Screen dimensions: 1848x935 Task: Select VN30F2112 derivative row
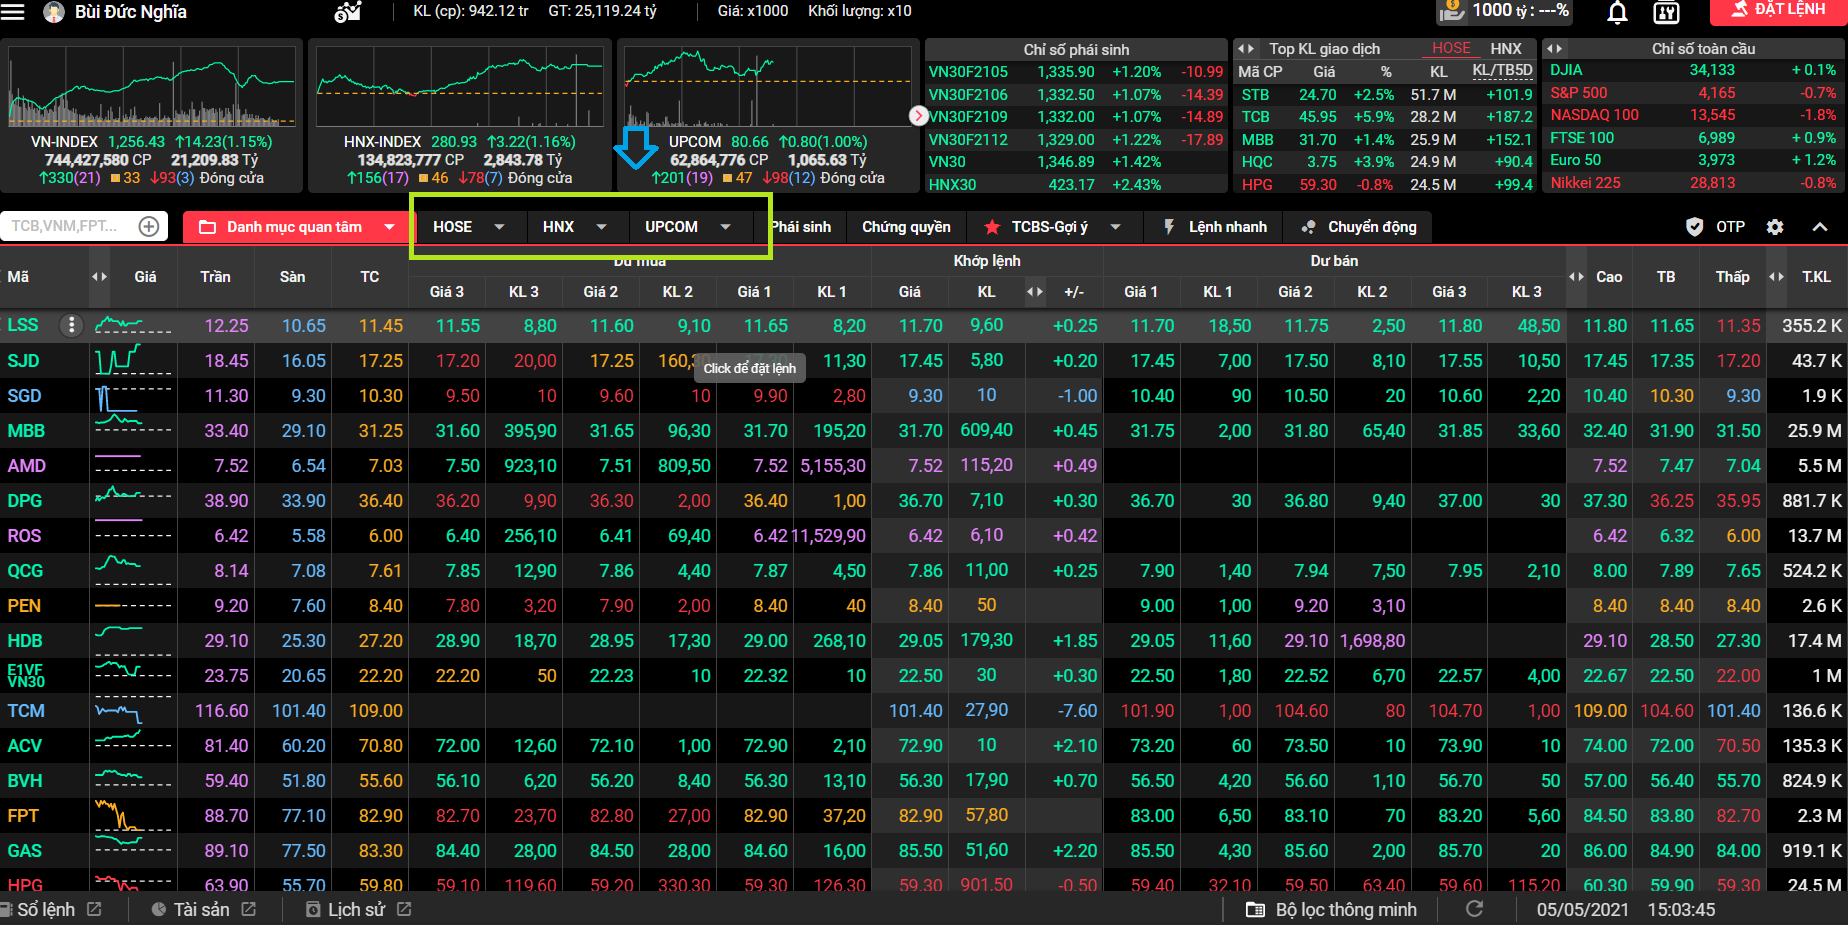[1076, 140]
